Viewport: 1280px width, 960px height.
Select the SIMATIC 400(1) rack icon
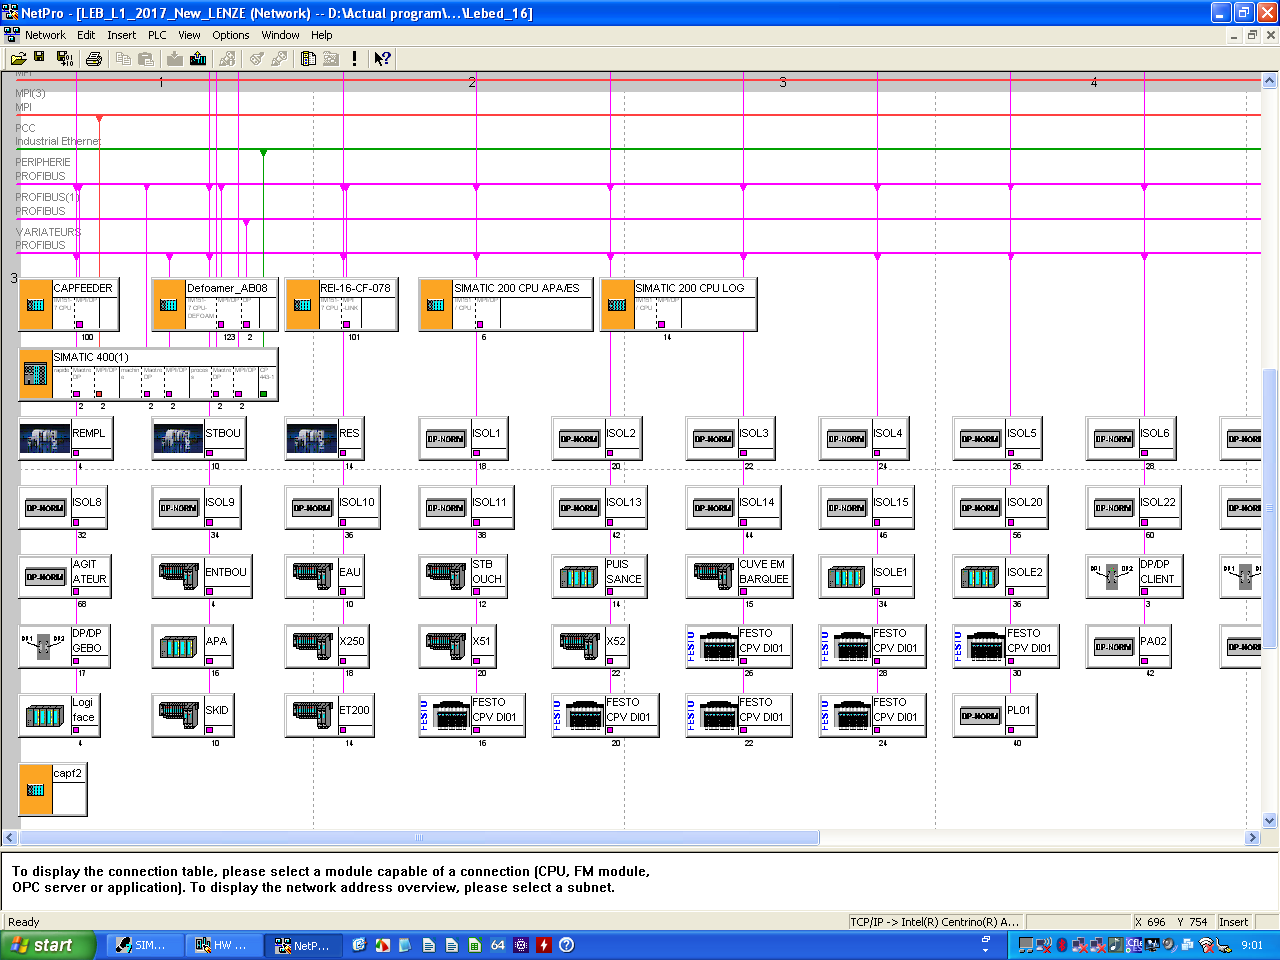click(36, 374)
